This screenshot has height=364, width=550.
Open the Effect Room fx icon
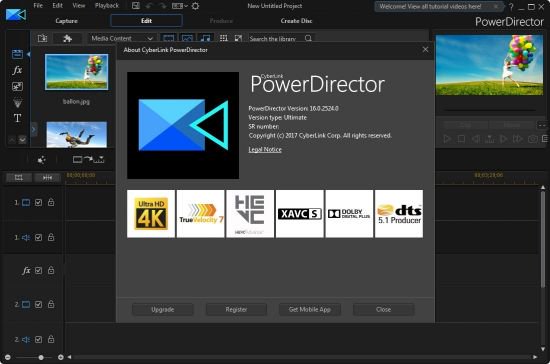(17, 70)
